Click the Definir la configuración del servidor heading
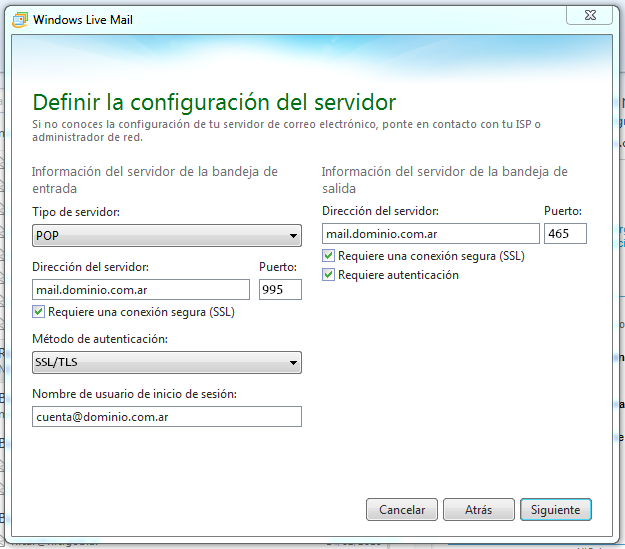Viewport: 625px width, 549px height. click(x=214, y=102)
